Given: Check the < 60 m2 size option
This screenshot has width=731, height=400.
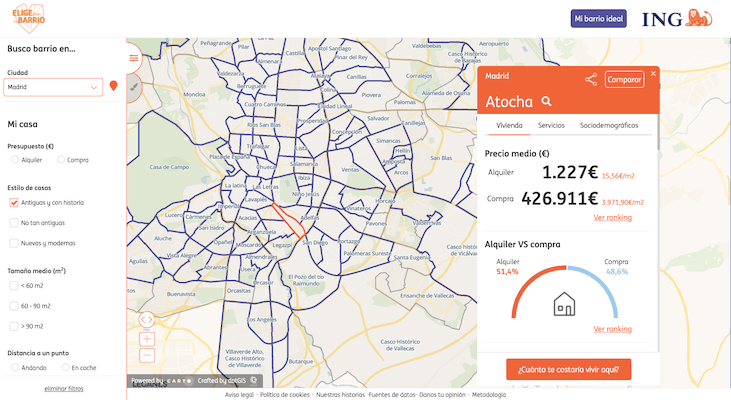Looking at the screenshot, I should [x=14, y=286].
